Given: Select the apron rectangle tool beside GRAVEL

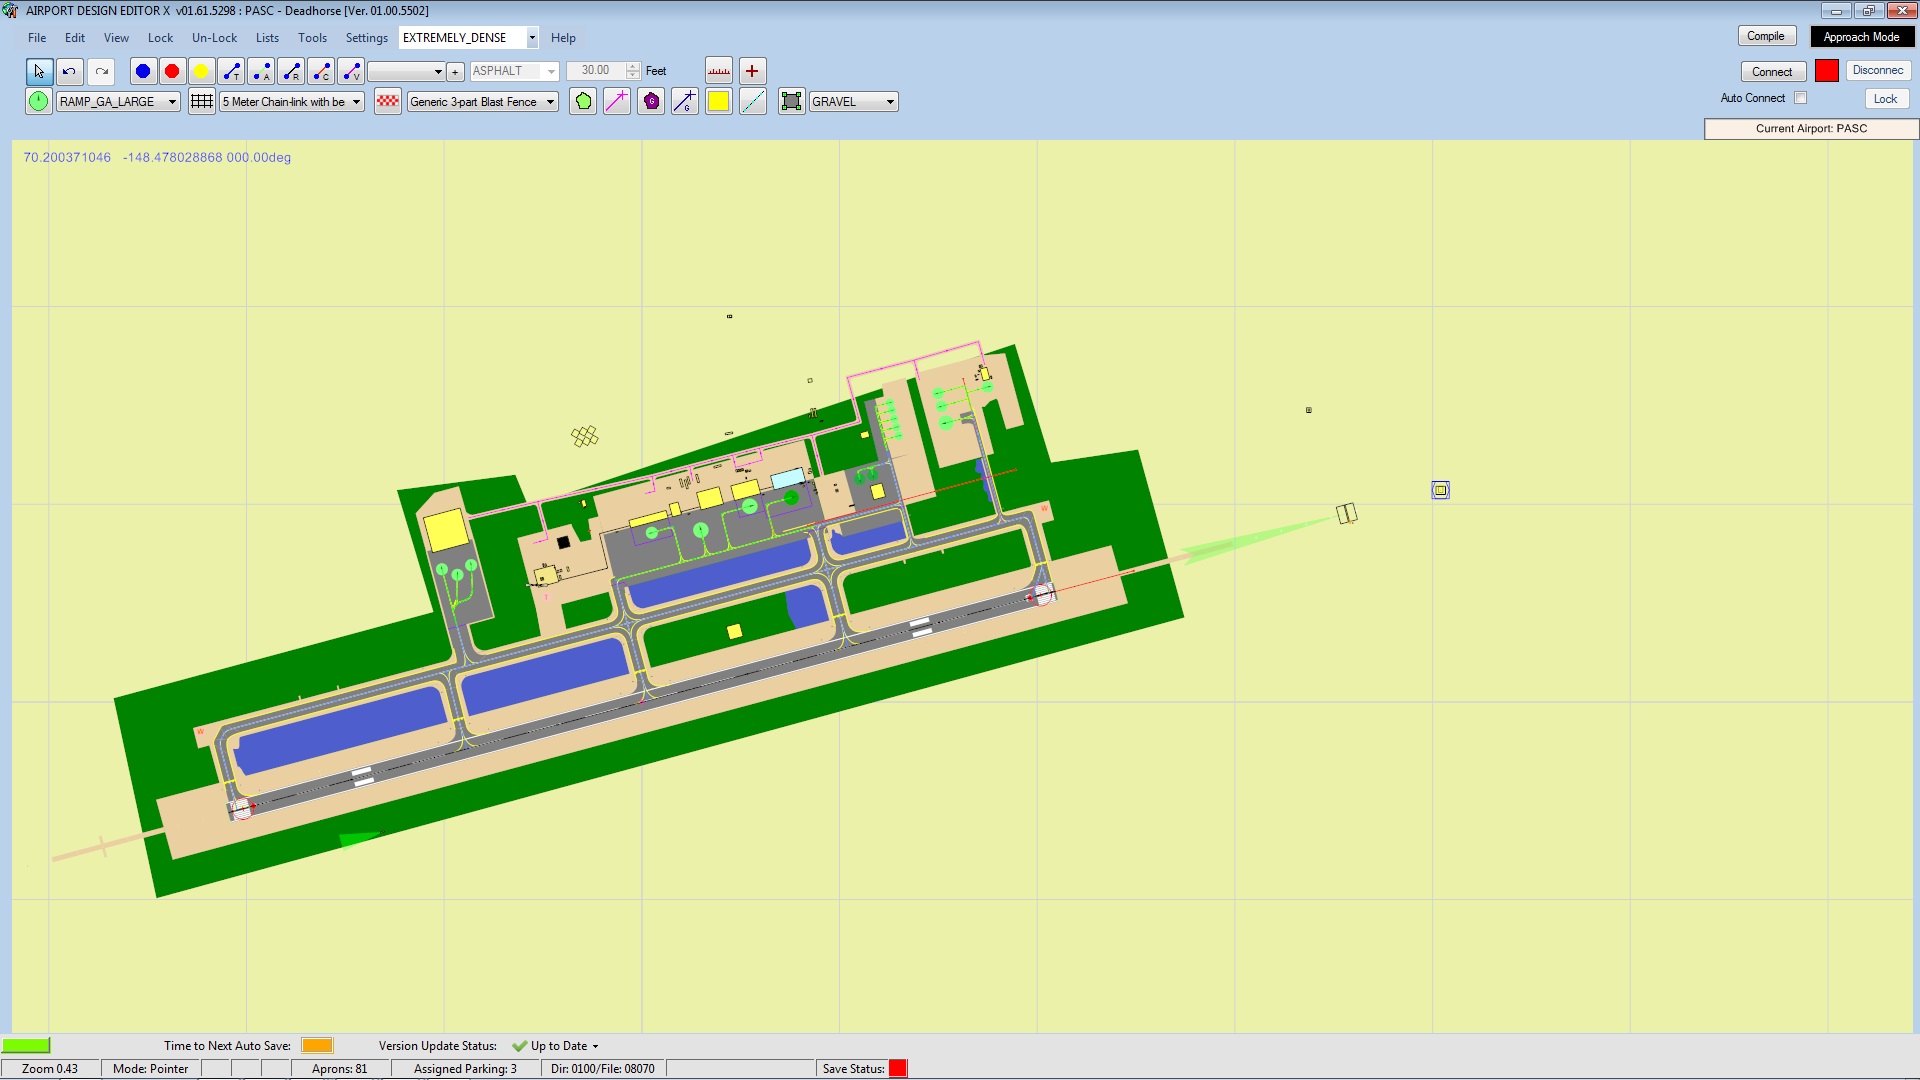Looking at the screenshot, I should point(791,101).
